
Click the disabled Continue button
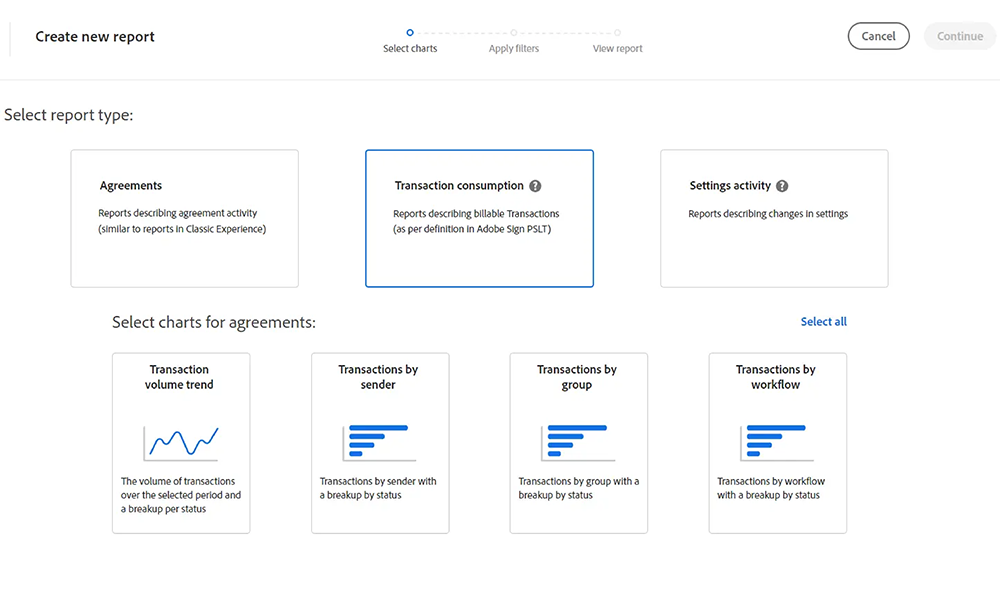pyautogui.click(x=958, y=35)
